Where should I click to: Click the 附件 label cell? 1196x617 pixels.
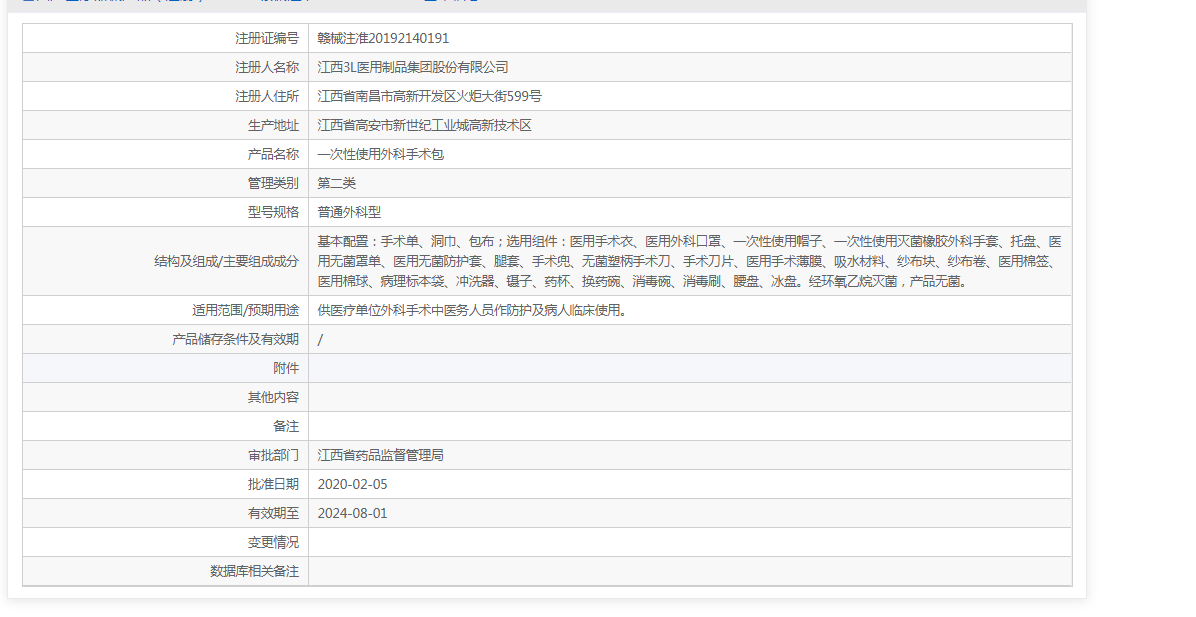[166, 368]
